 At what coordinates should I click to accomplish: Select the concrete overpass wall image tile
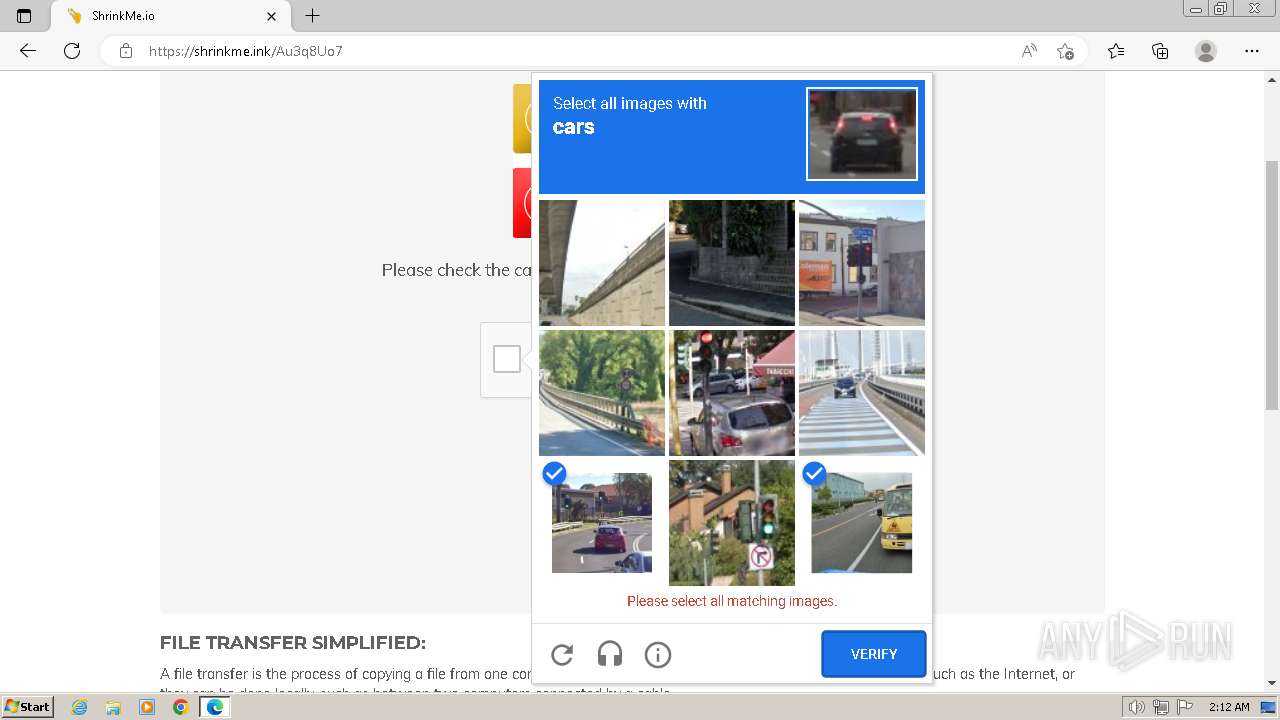pos(602,263)
